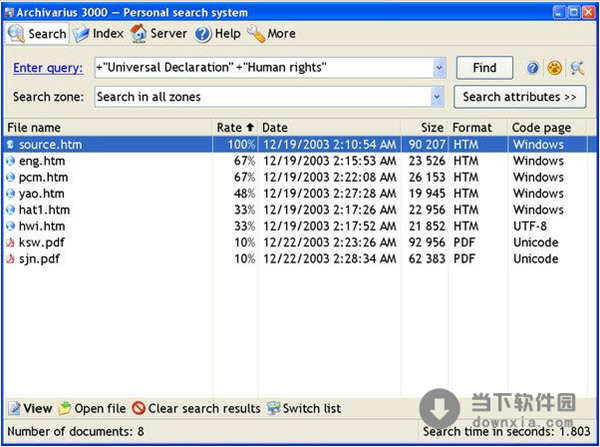Click the PDF icon beside sjn.pdf
The width and height of the screenshot is (600, 447).
coord(10,259)
